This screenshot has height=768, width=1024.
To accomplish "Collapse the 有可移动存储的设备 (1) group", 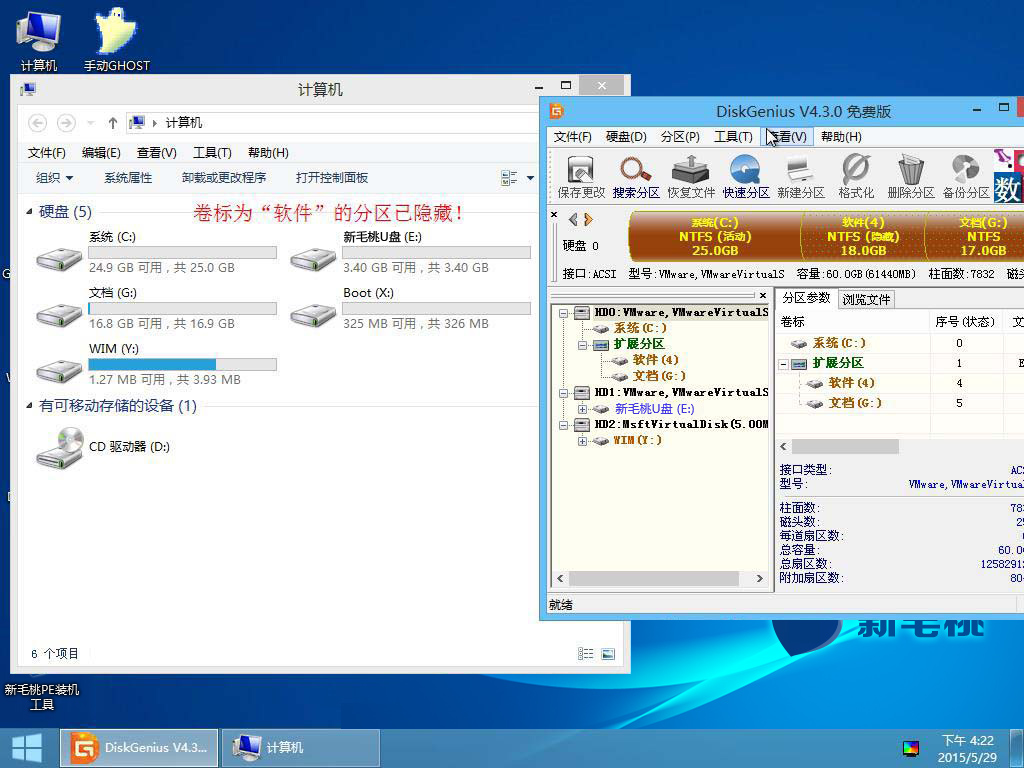I will tap(29, 406).
